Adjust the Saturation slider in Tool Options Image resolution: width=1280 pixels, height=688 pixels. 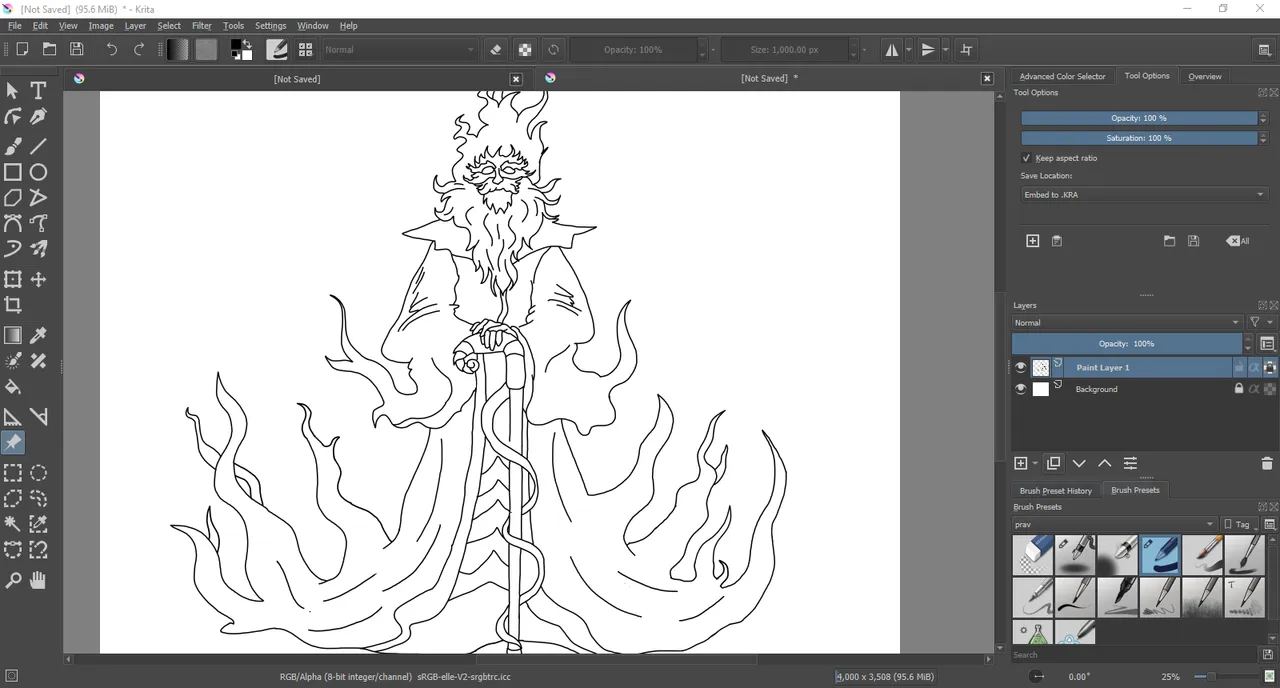(x=1137, y=138)
